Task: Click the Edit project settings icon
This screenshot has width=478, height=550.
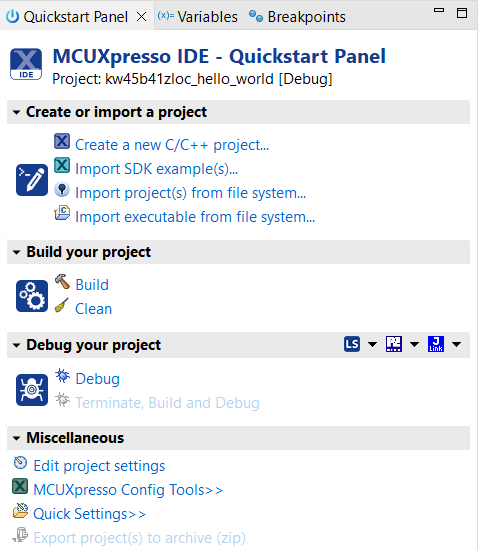Action: (20, 463)
